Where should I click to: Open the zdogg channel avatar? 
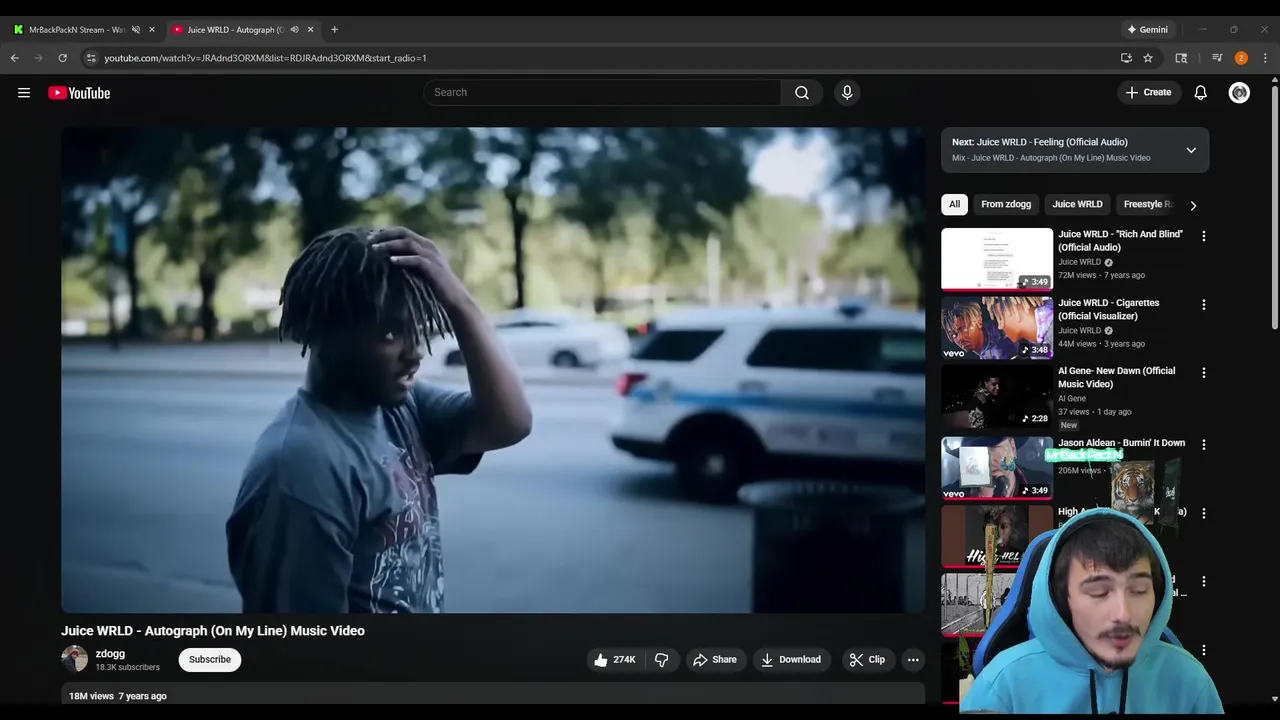pyautogui.click(x=75, y=659)
